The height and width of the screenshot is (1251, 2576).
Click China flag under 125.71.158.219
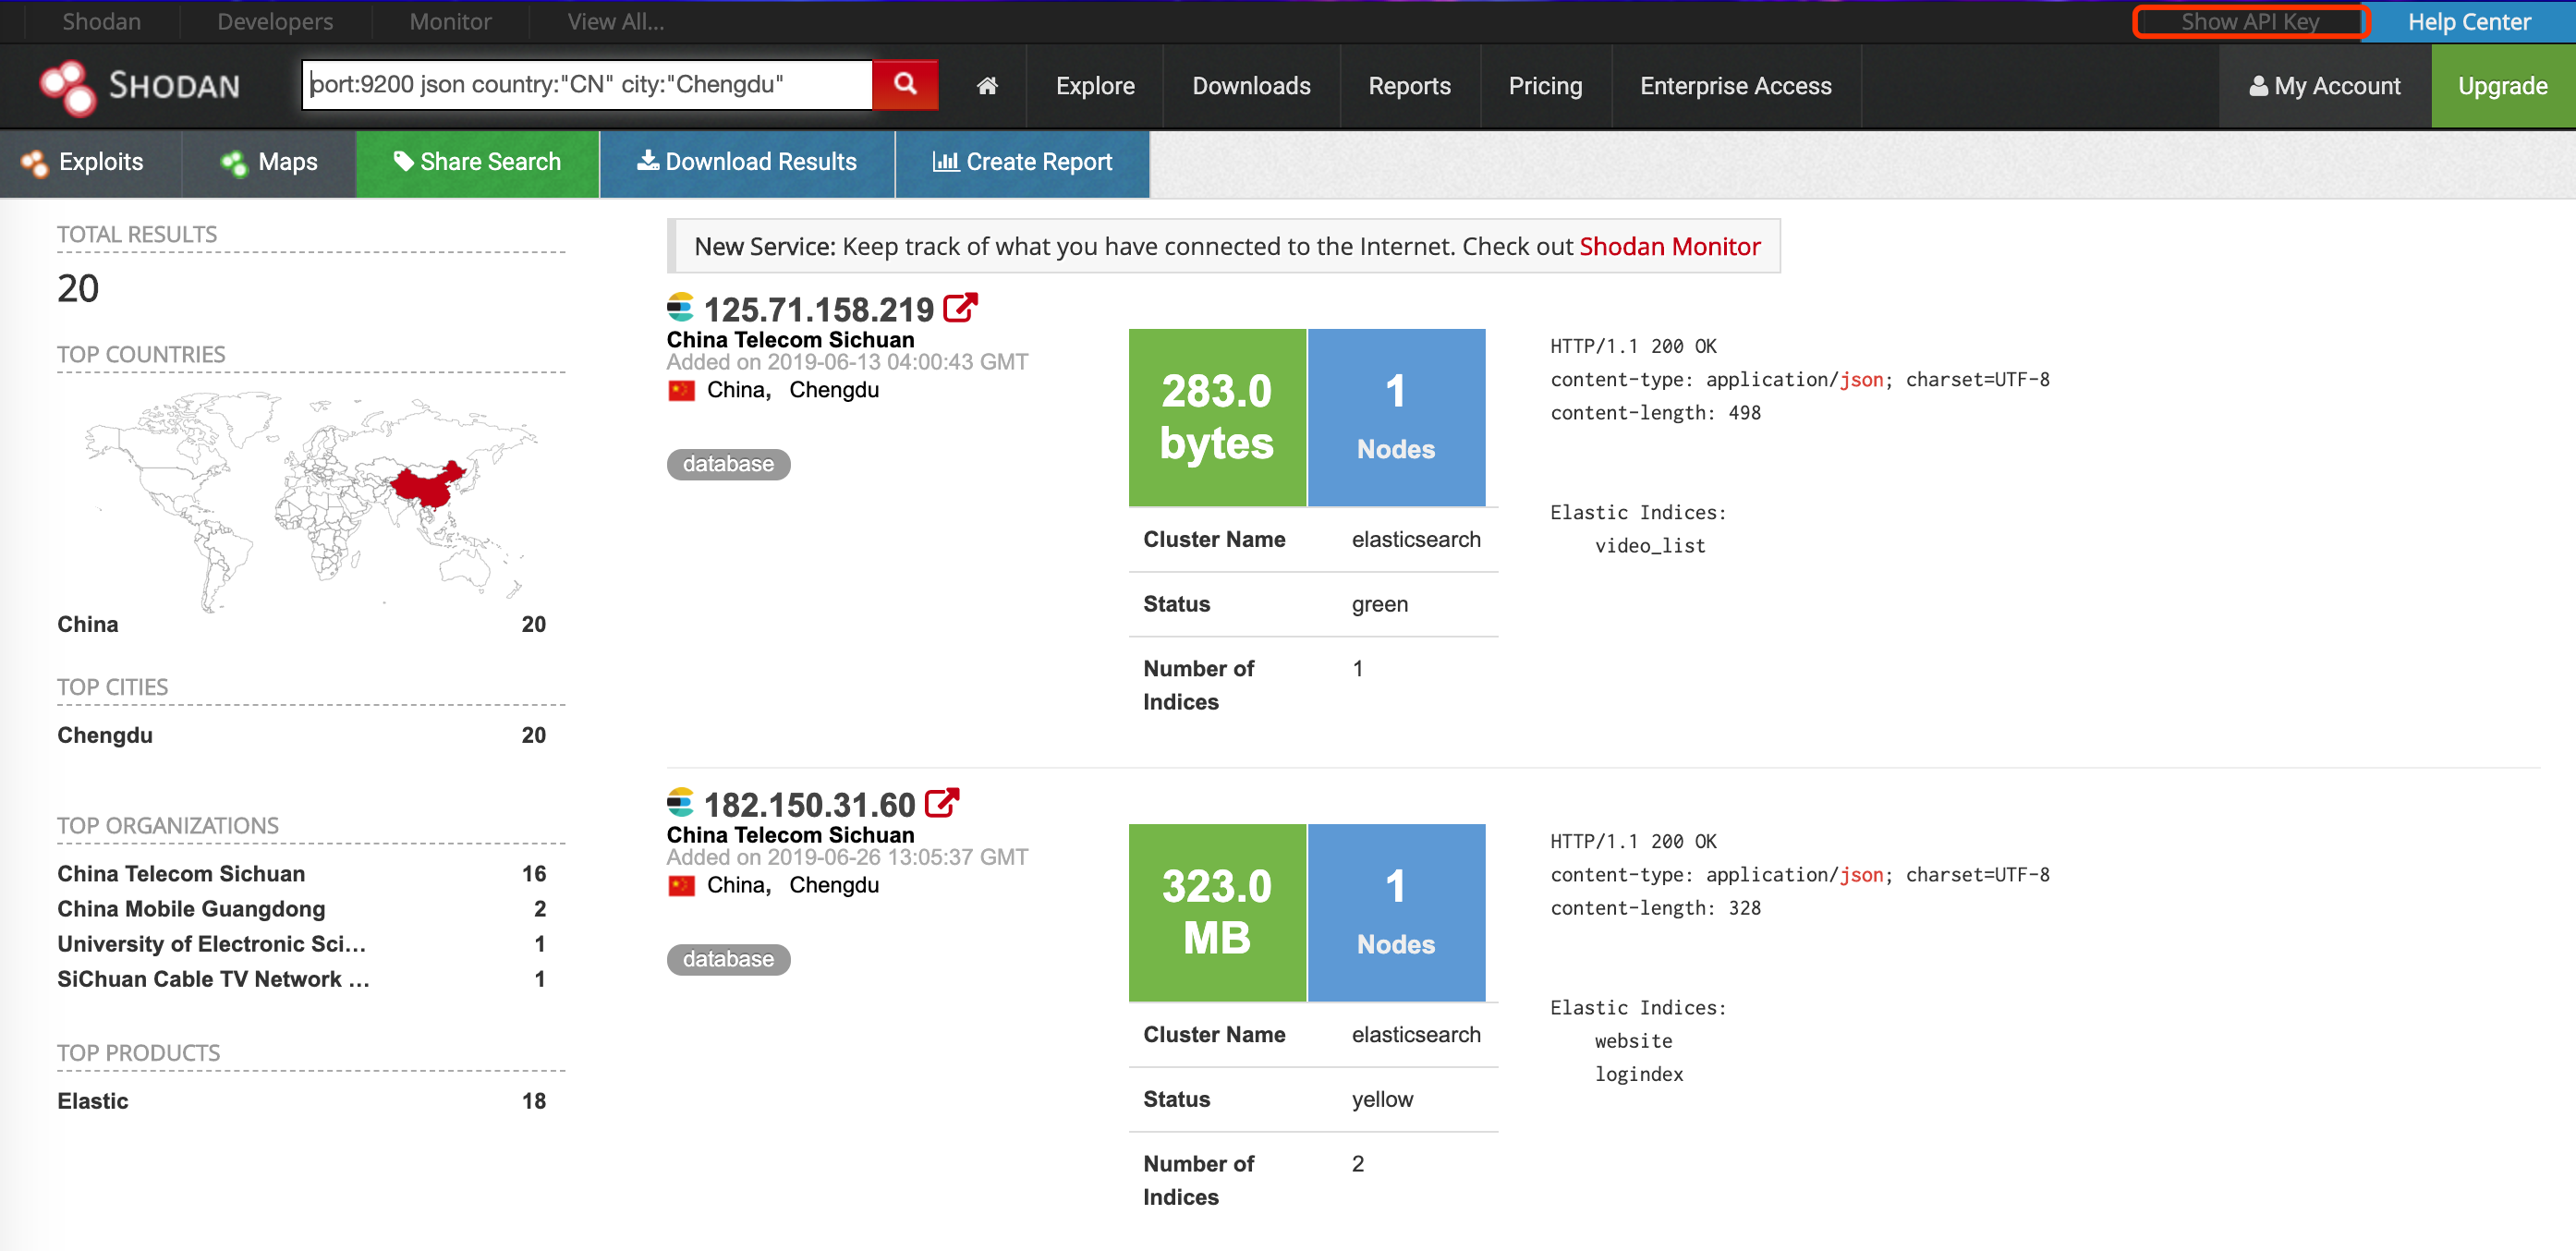(681, 390)
